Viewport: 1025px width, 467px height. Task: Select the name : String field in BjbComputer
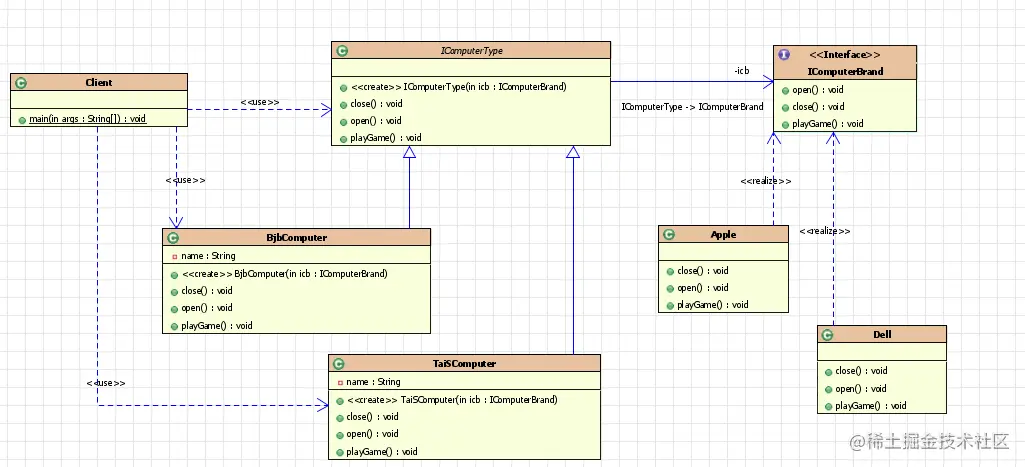coord(209,256)
